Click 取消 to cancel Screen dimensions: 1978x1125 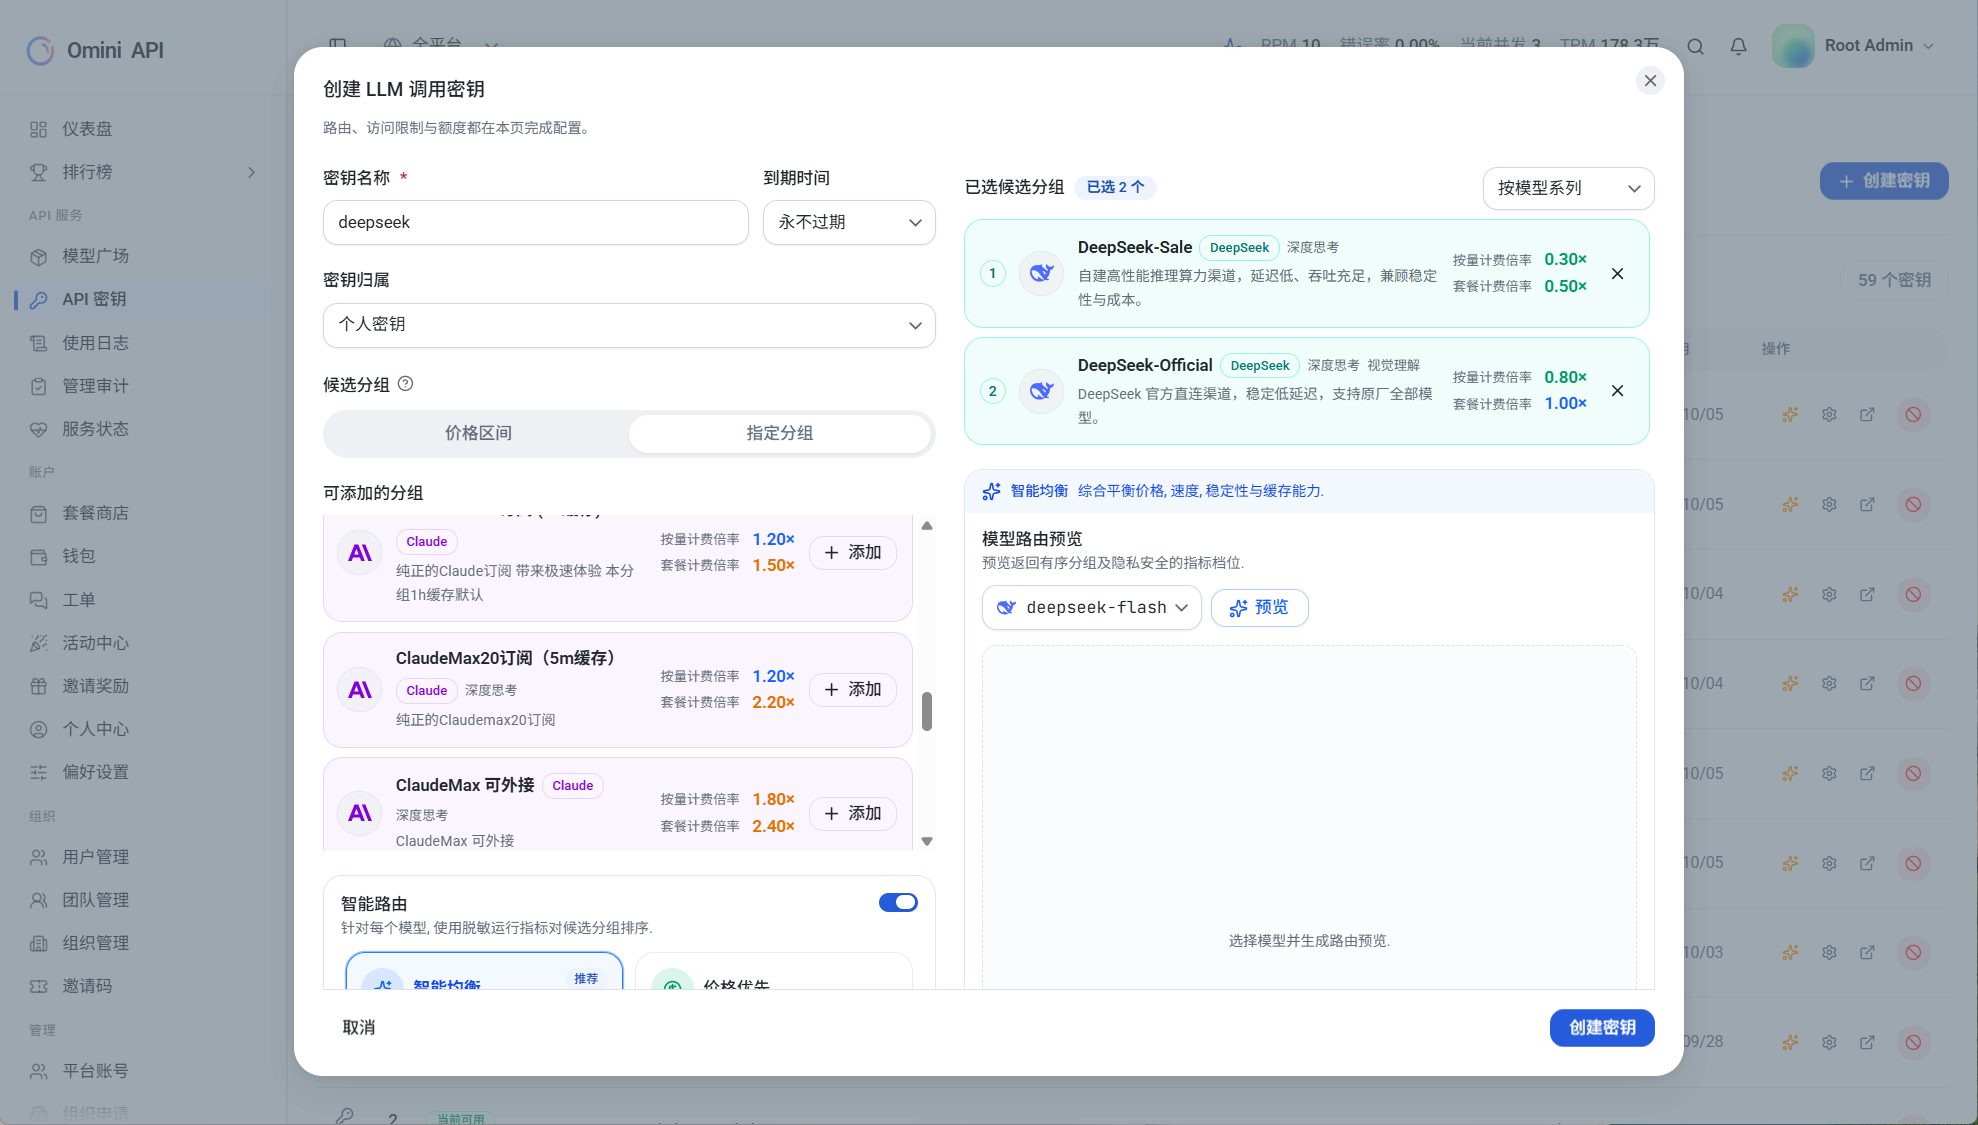pos(359,1028)
